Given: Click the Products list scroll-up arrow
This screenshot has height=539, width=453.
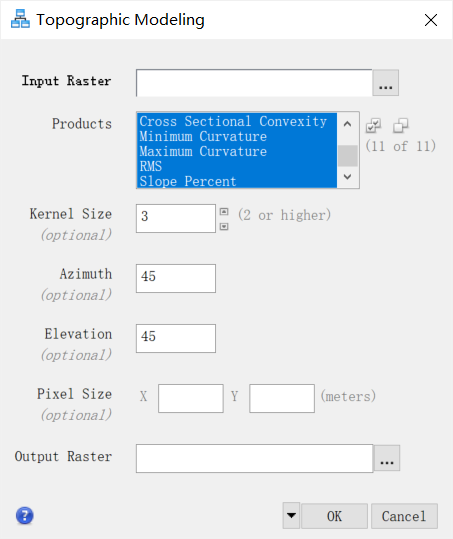Looking at the screenshot, I should tap(347, 124).
